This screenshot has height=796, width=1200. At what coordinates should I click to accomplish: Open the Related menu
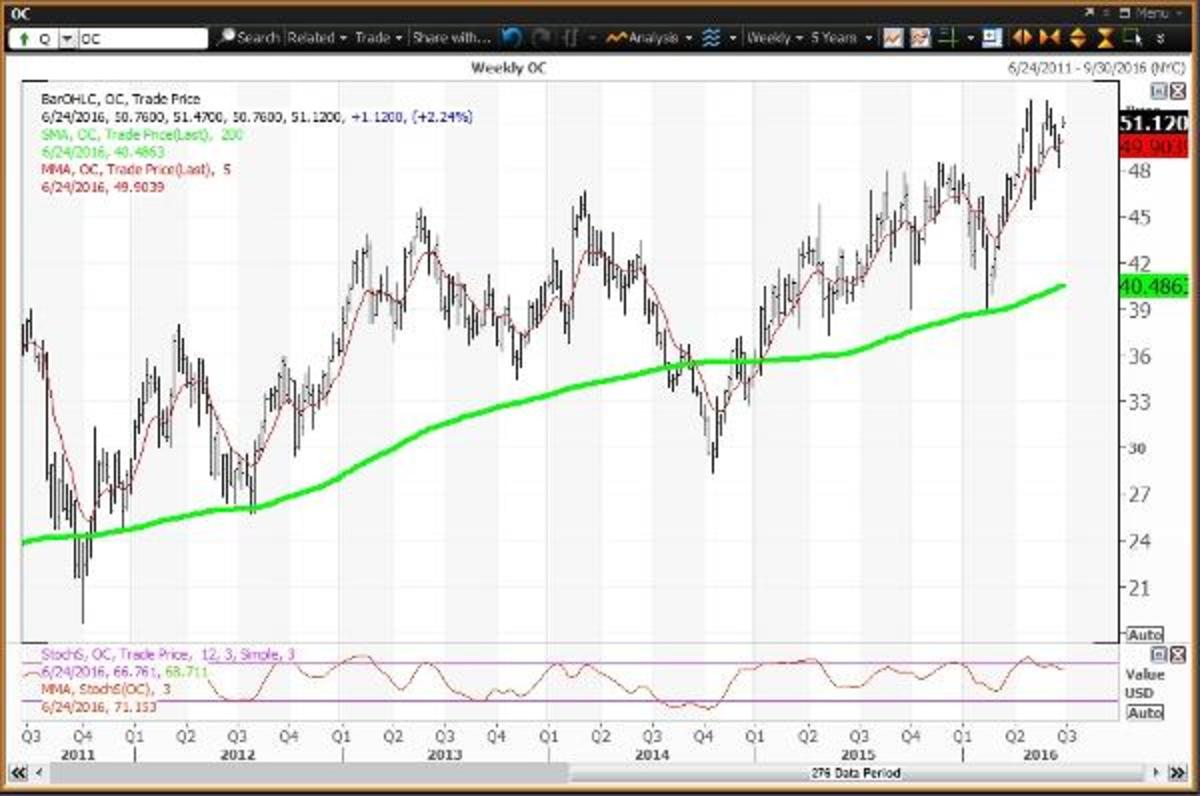pyautogui.click(x=317, y=38)
